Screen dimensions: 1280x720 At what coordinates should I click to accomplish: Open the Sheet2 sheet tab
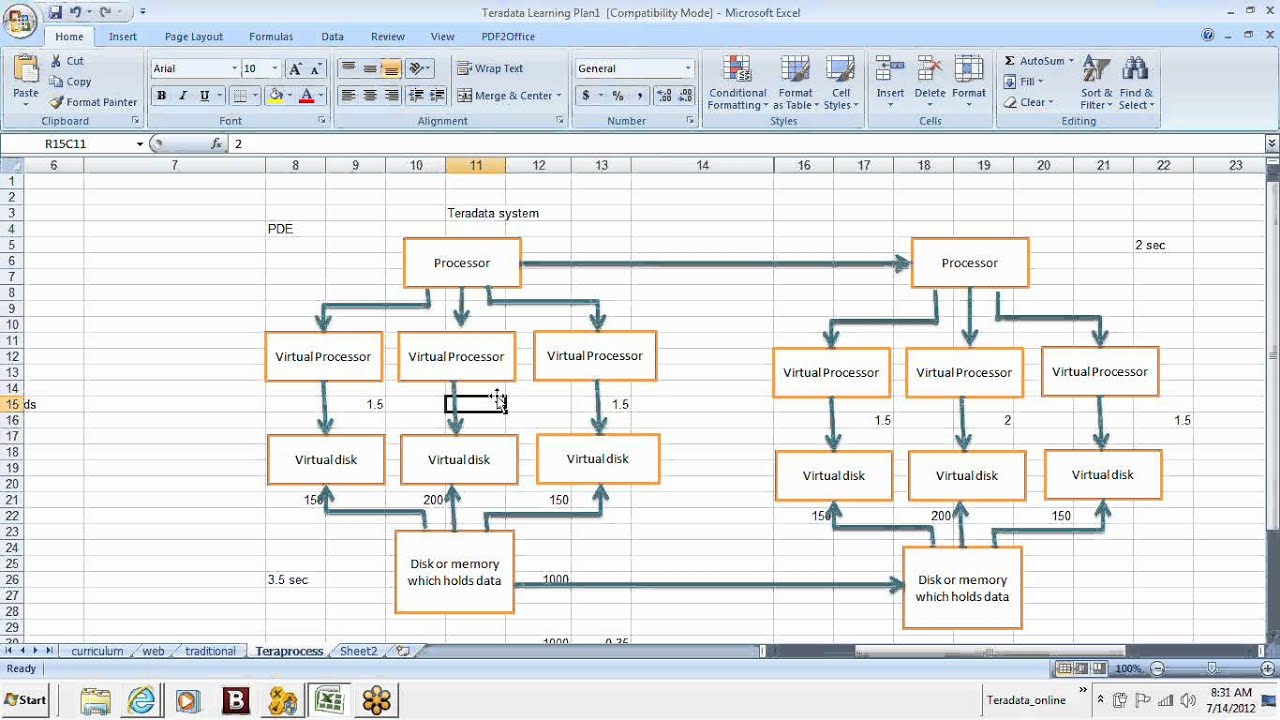pyautogui.click(x=358, y=651)
